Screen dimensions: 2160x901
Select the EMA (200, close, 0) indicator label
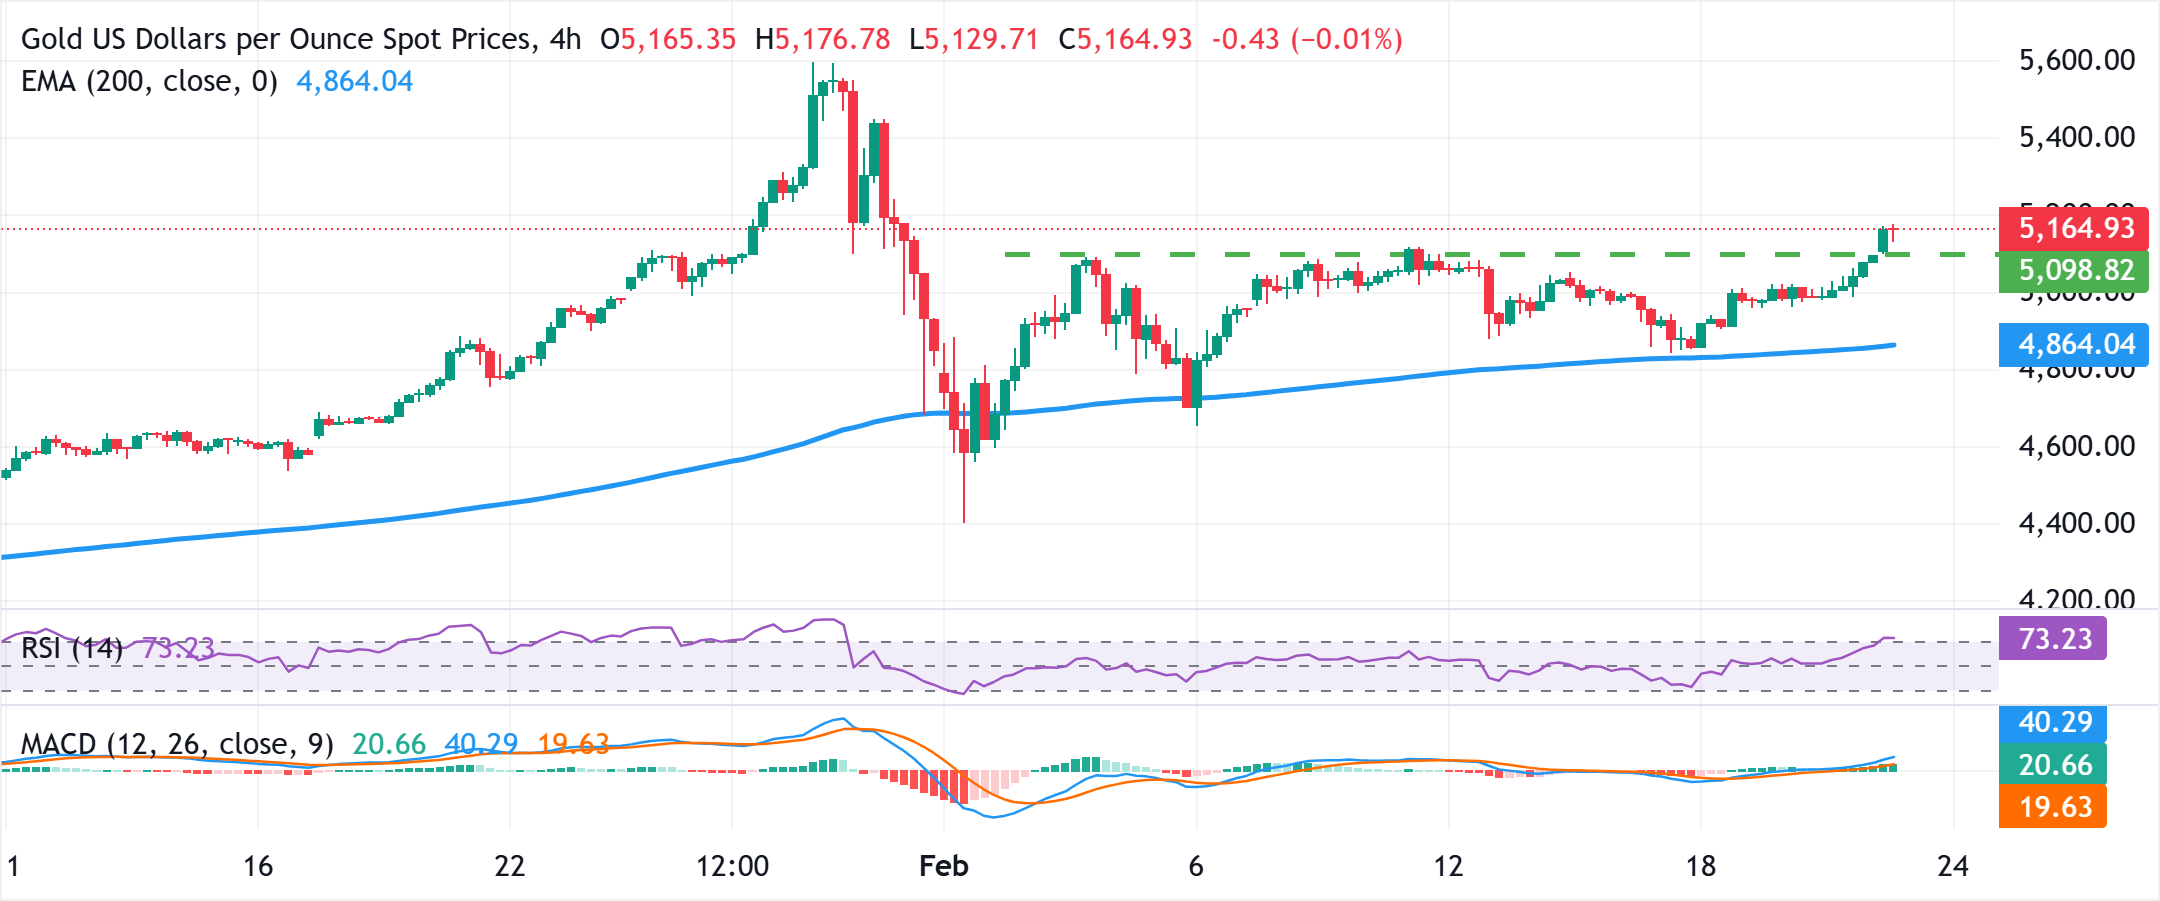click(x=149, y=81)
